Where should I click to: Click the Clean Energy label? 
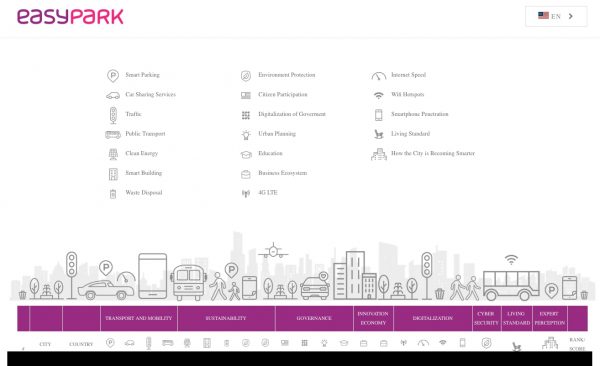coord(142,153)
